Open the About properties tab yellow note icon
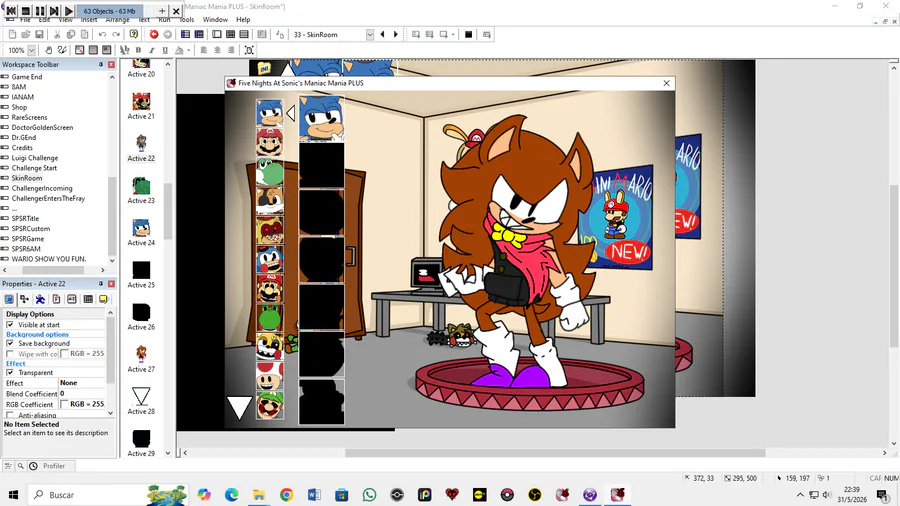Viewport: 900px width, 506px height. 103,299
